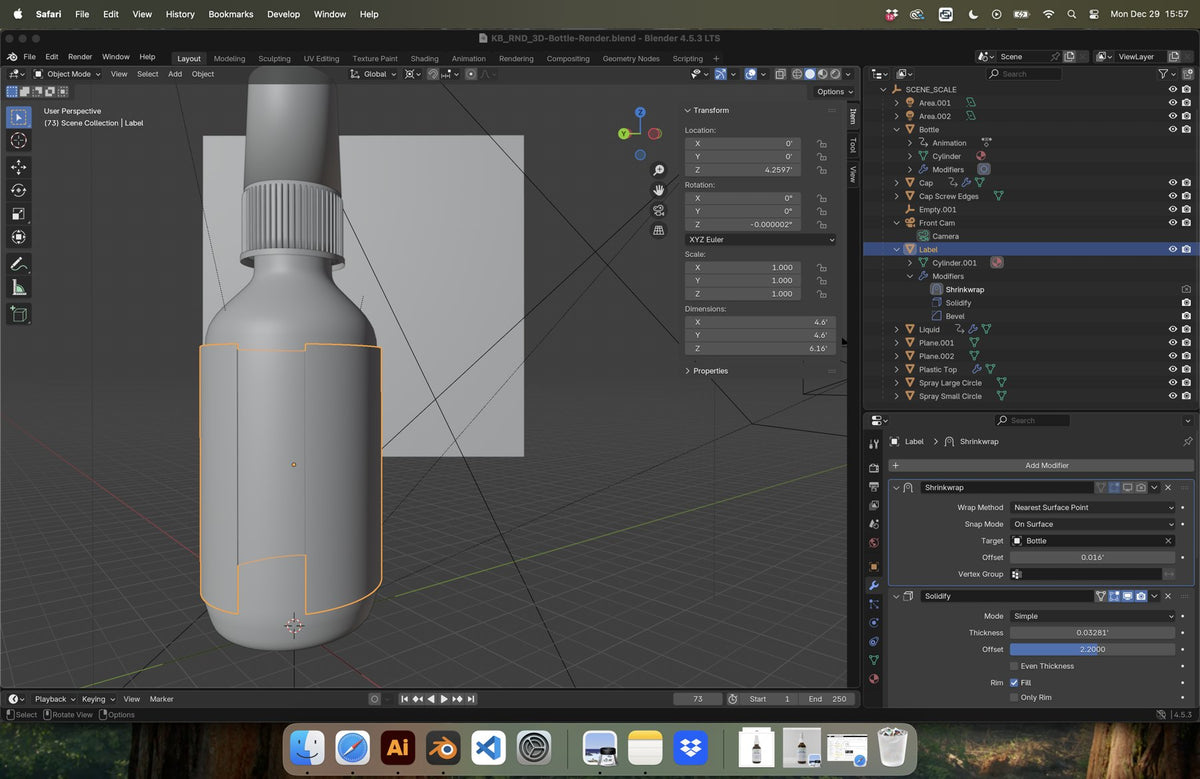Click the zoom viewport magnifier icon
The image size is (1200, 779).
(x=658, y=170)
